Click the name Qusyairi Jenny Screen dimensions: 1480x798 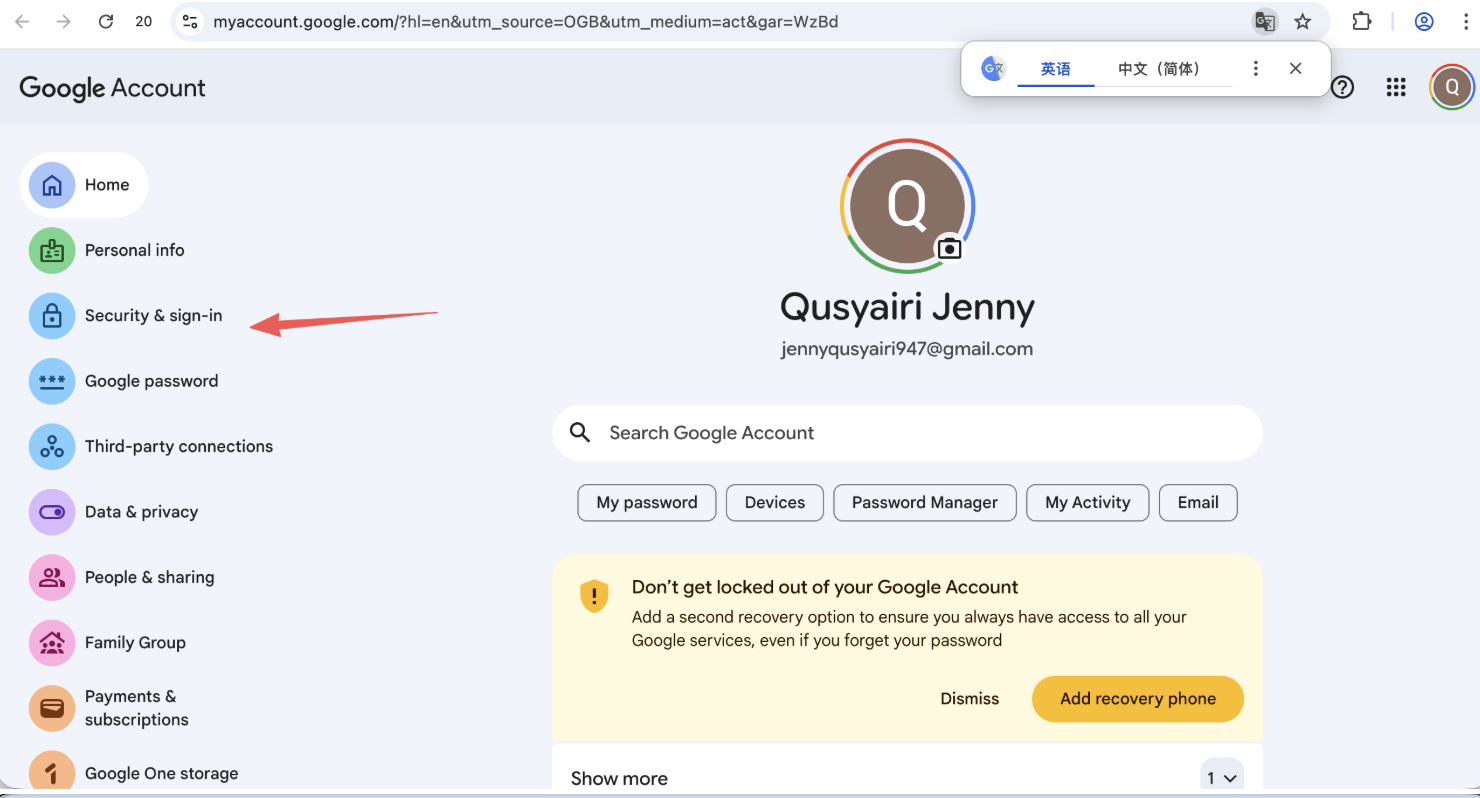pos(907,307)
